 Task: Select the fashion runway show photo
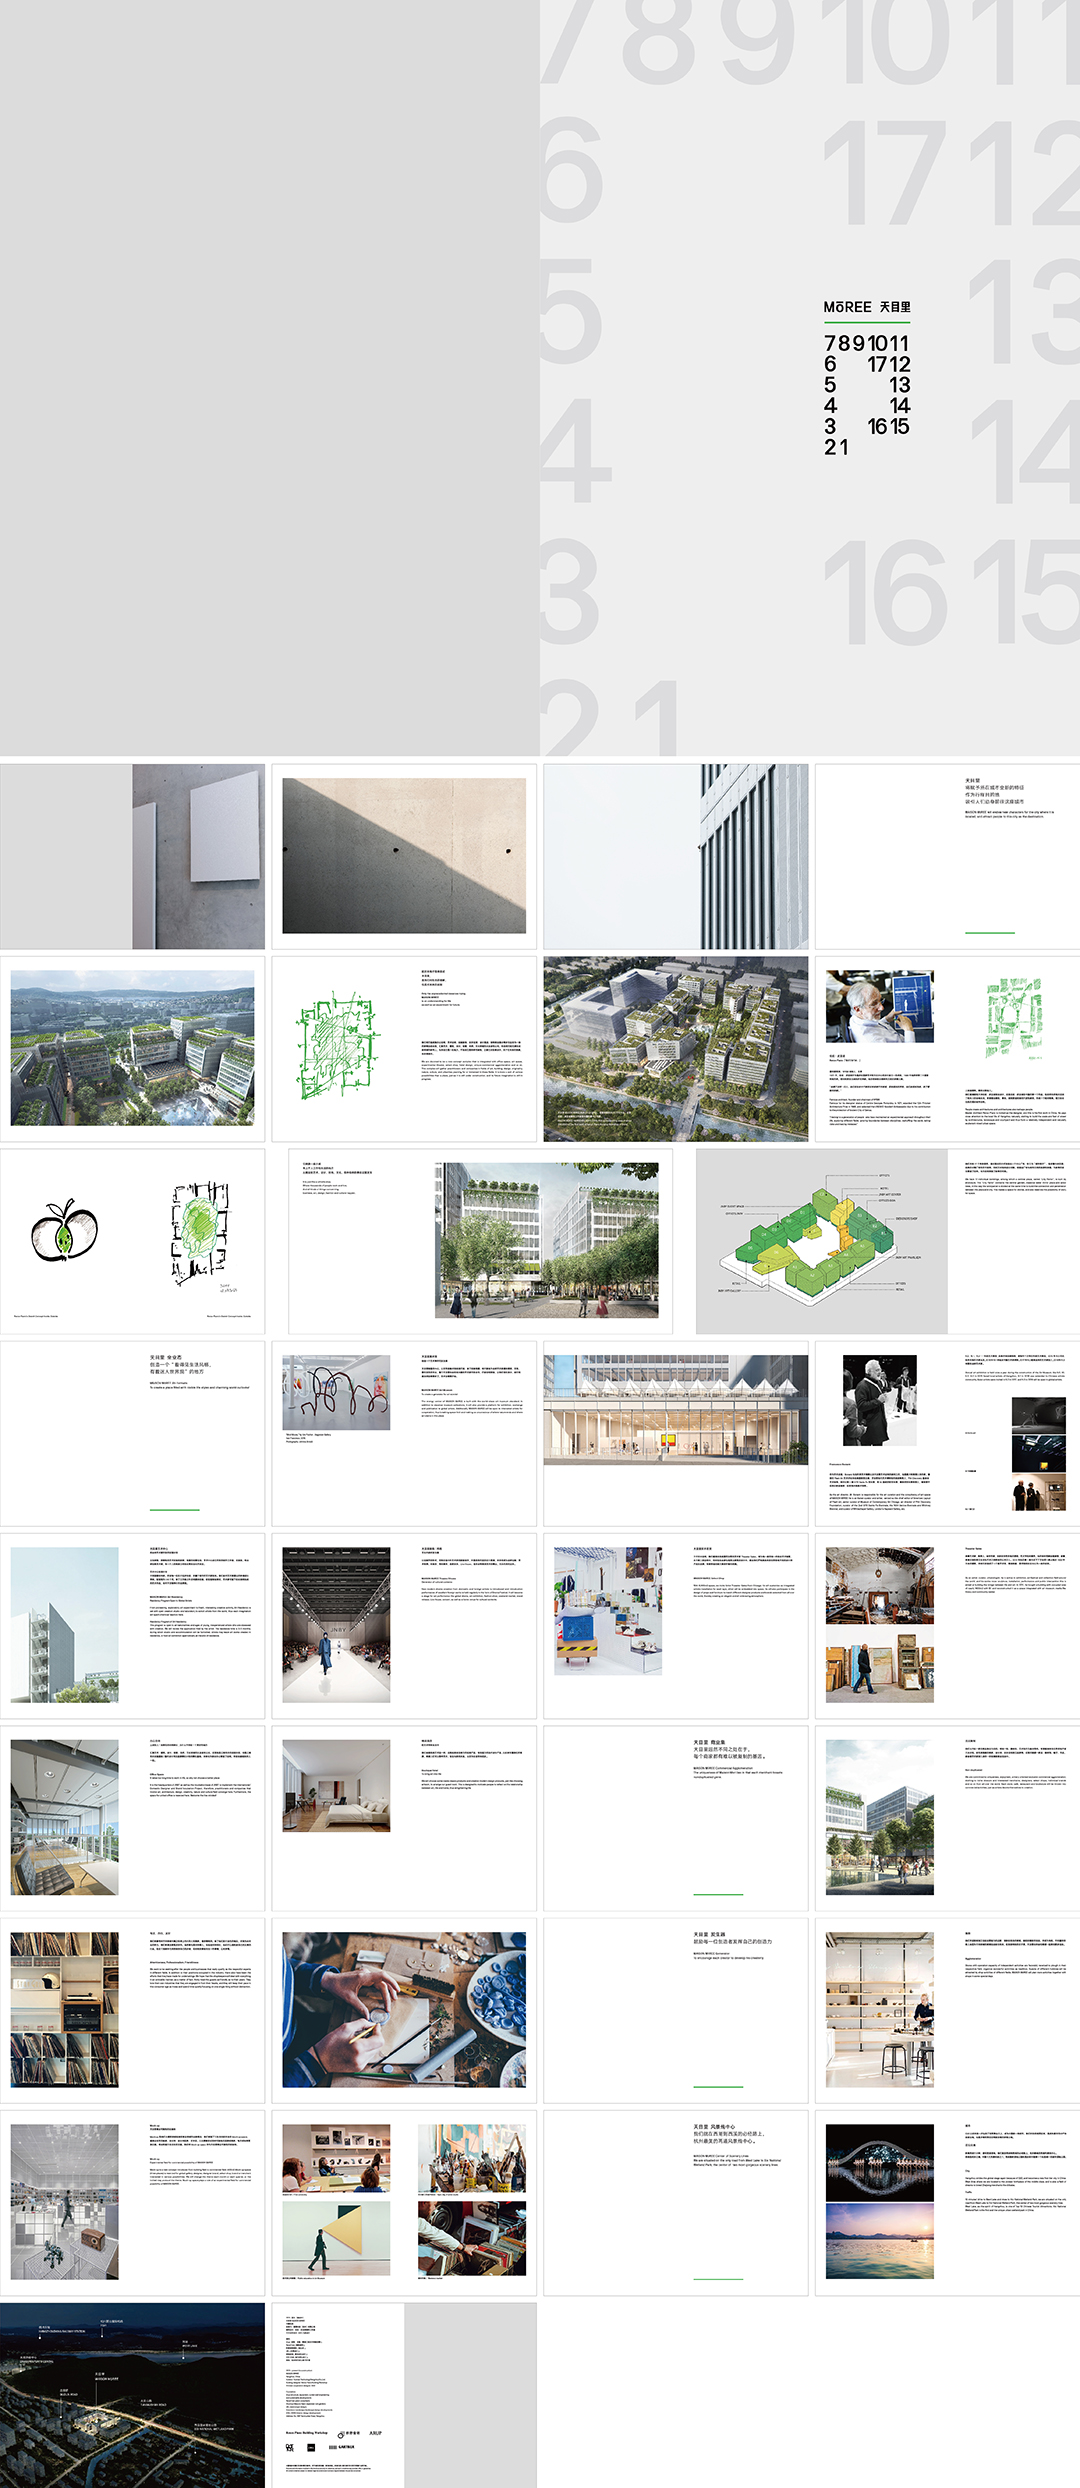click(336, 1625)
